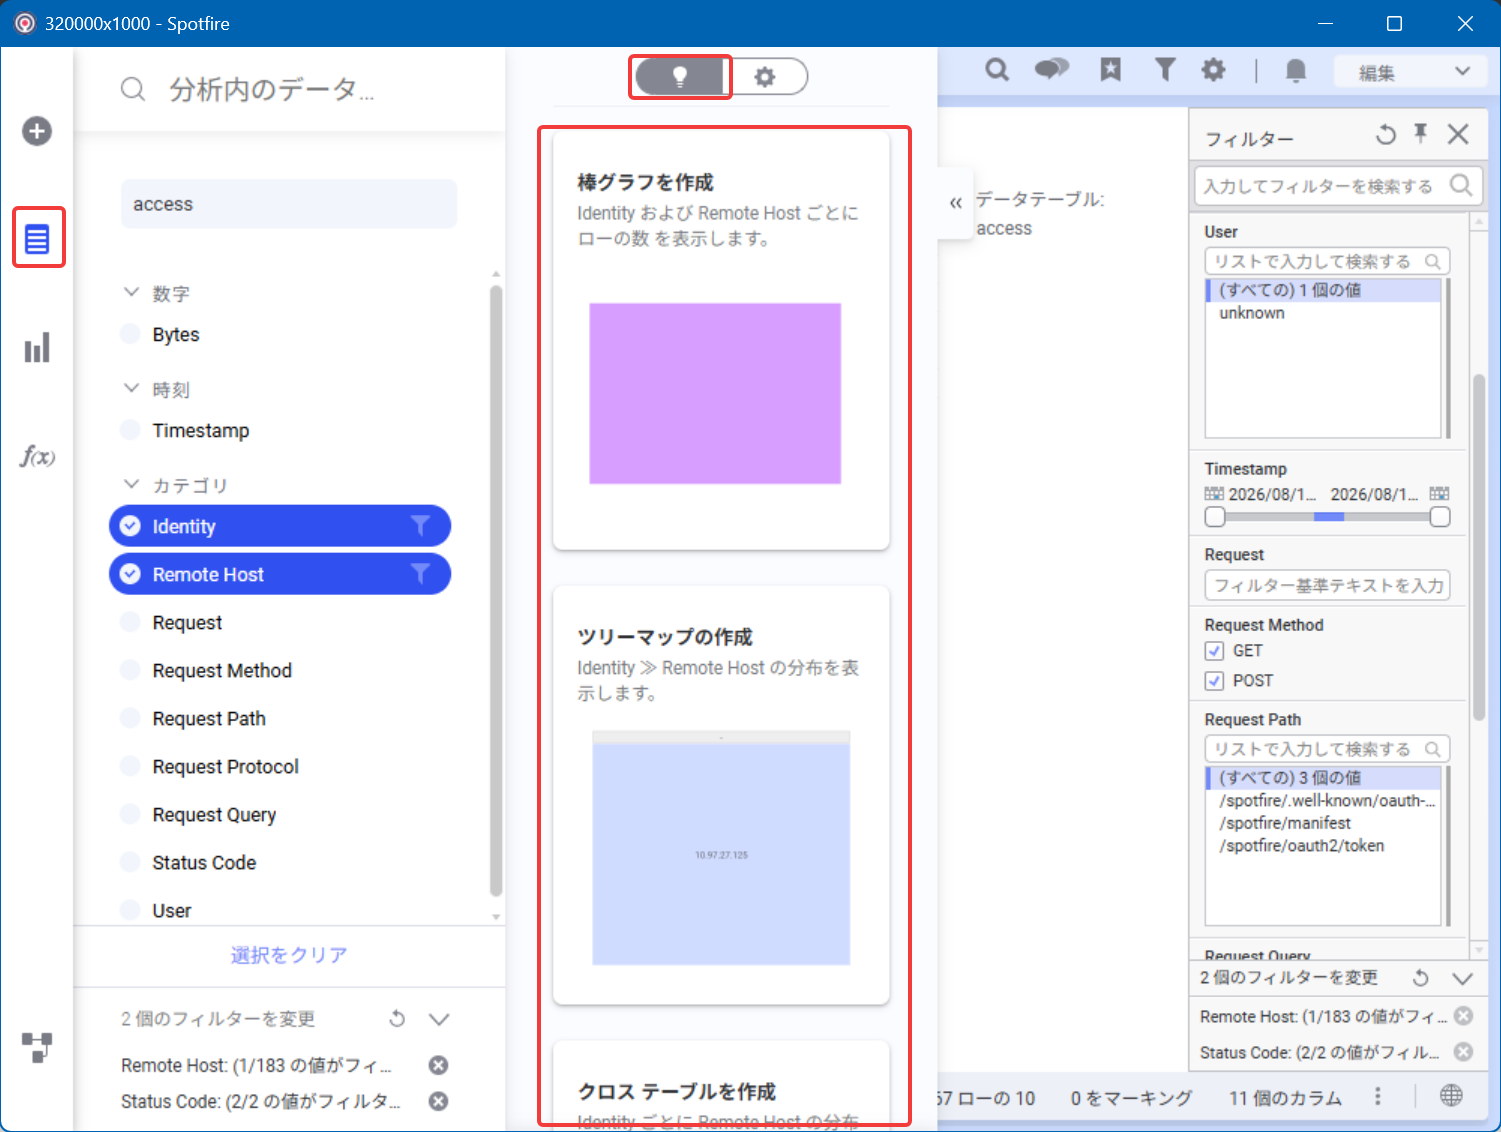Click the User list search field
The width and height of the screenshot is (1501, 1132).
tap(1327, 261)
